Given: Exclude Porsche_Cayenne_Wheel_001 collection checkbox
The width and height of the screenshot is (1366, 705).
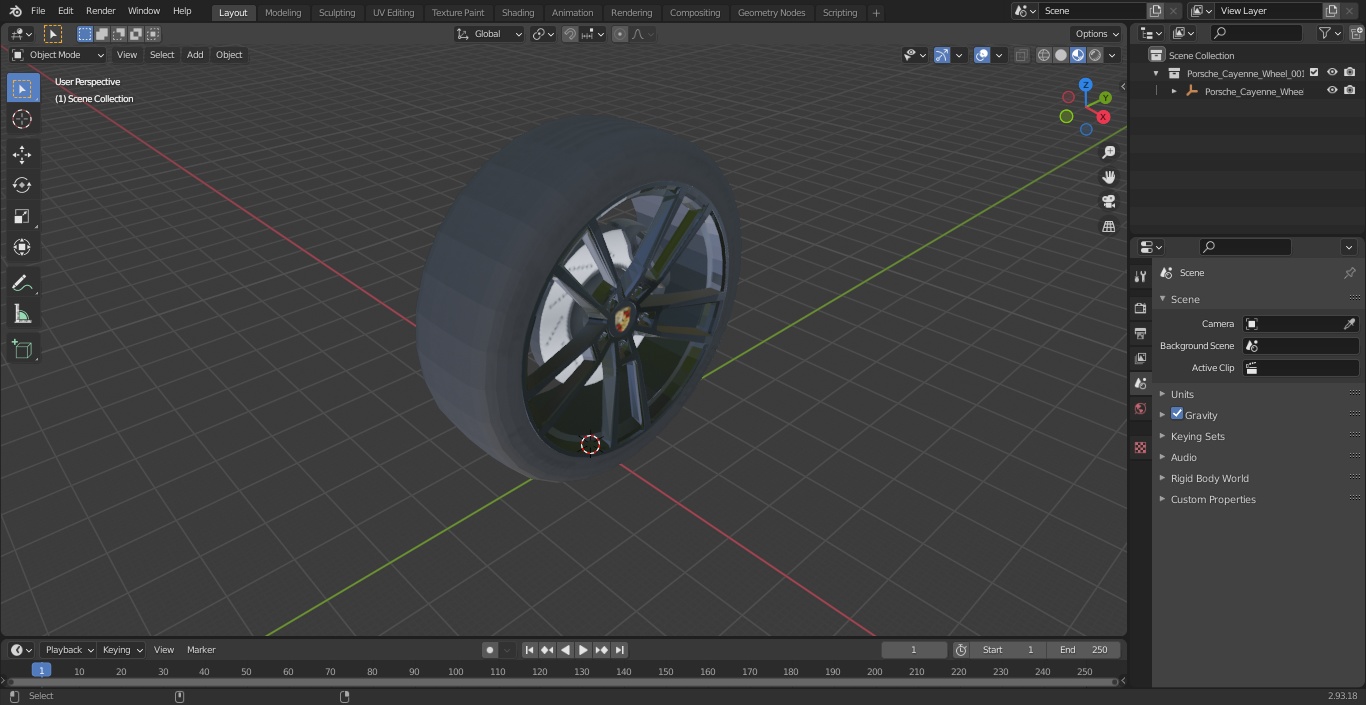Looking at the screenshot, I should (x=1314, y=73).
